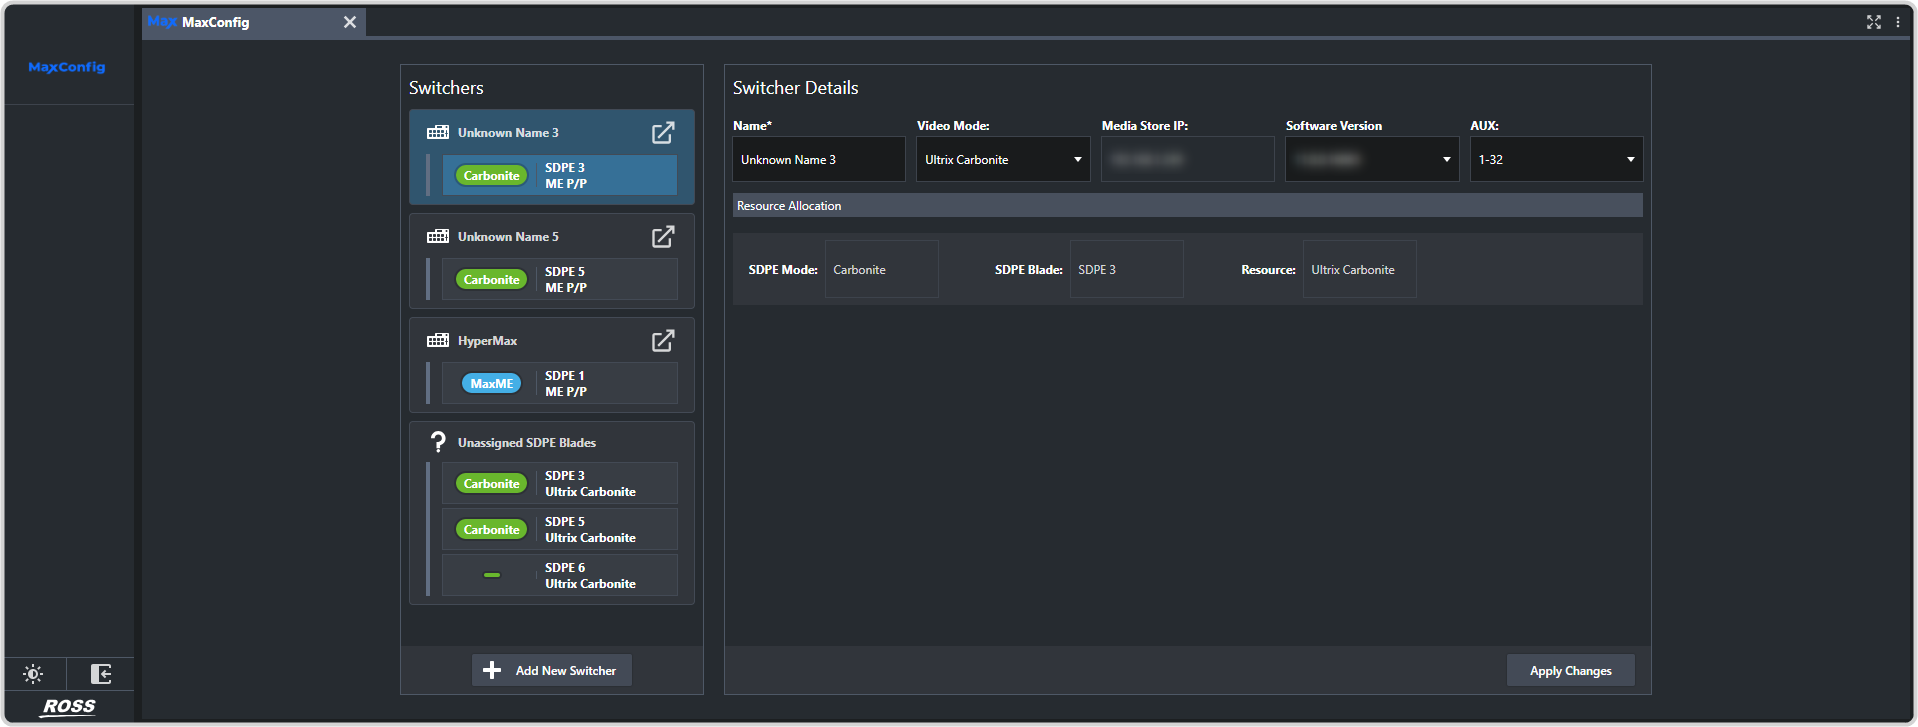Open HyperMax switcher in new window
The image size is (1918, 727).
(663, 341)
